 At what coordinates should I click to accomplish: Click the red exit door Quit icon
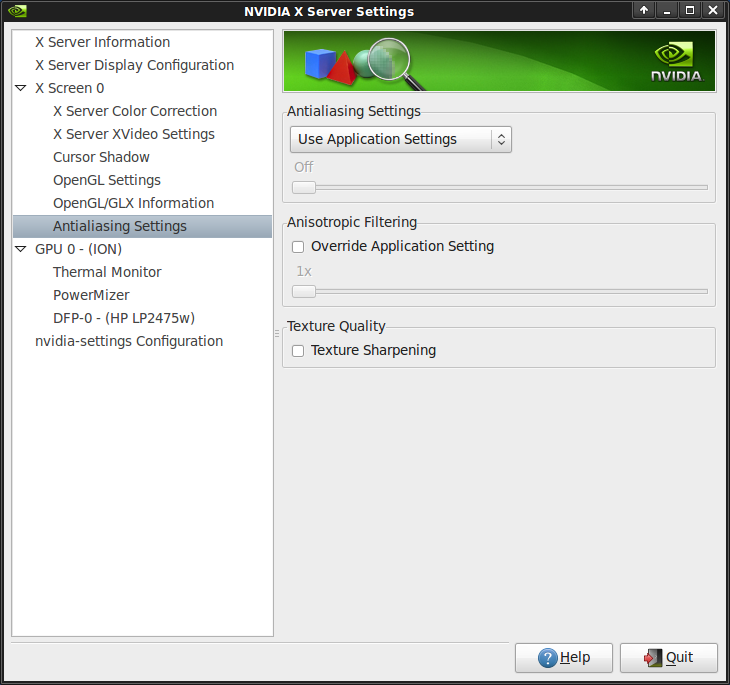(x=653, y=658)
